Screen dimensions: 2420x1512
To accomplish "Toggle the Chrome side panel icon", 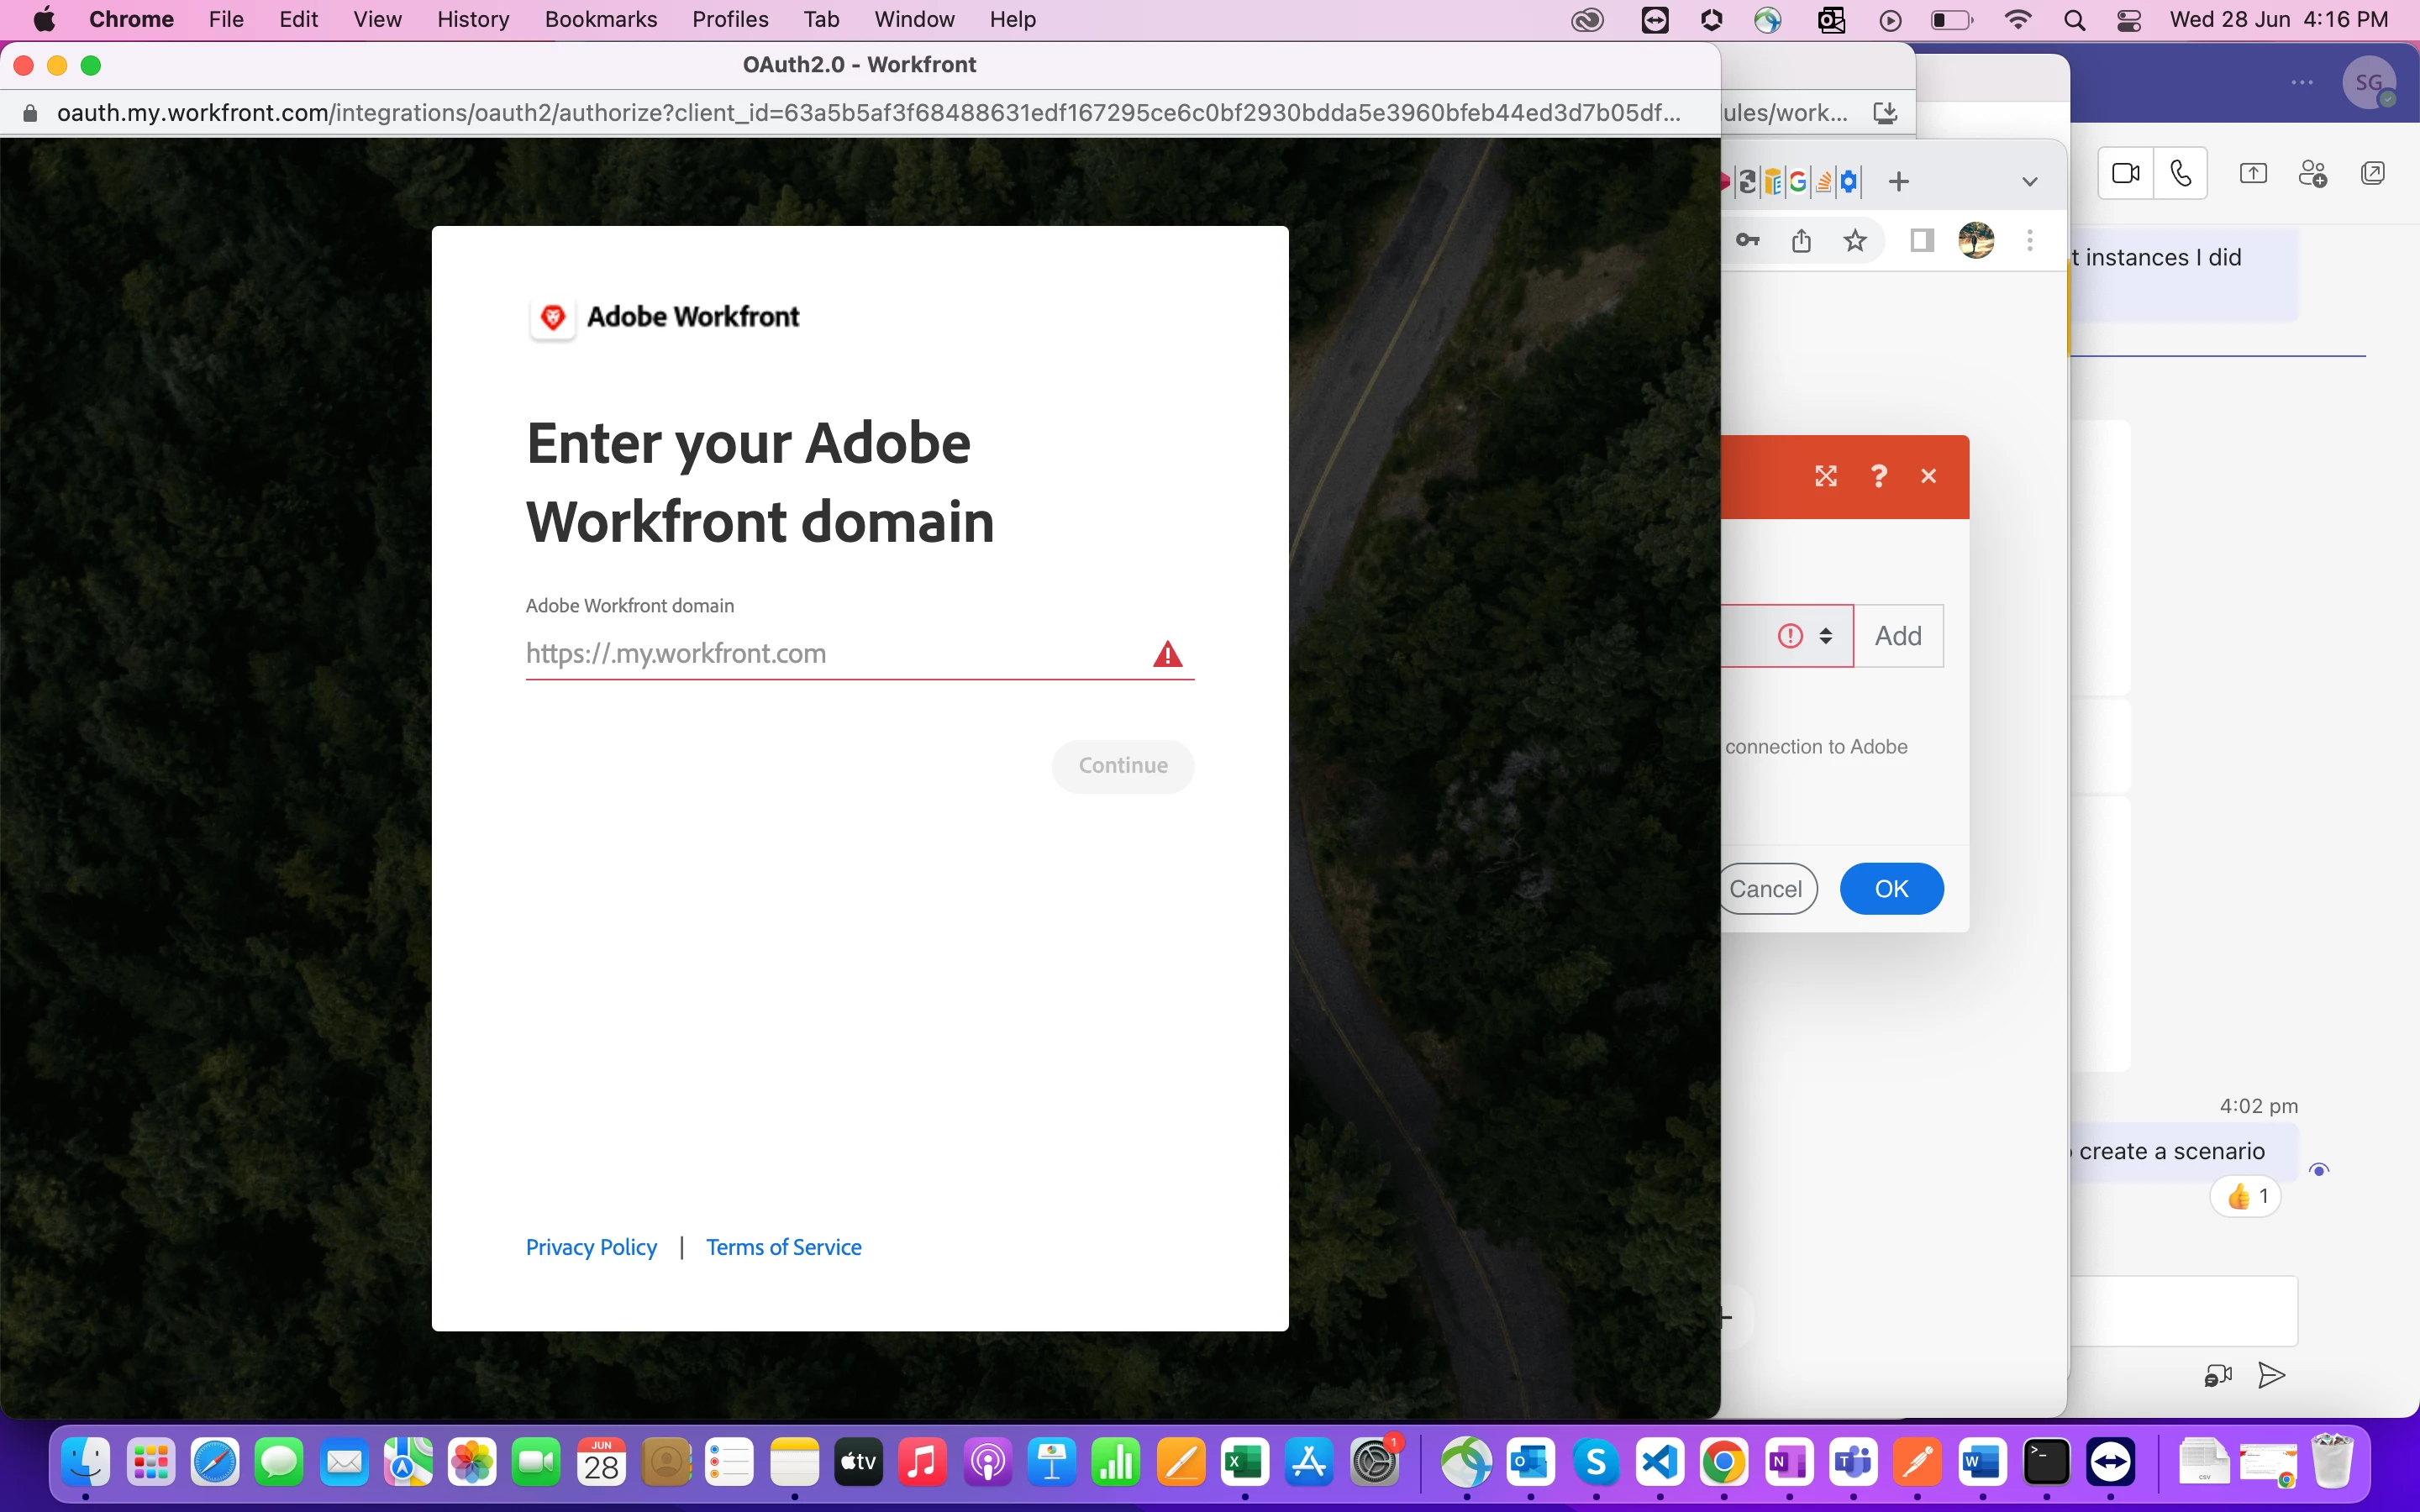I will pos(1921,241).
